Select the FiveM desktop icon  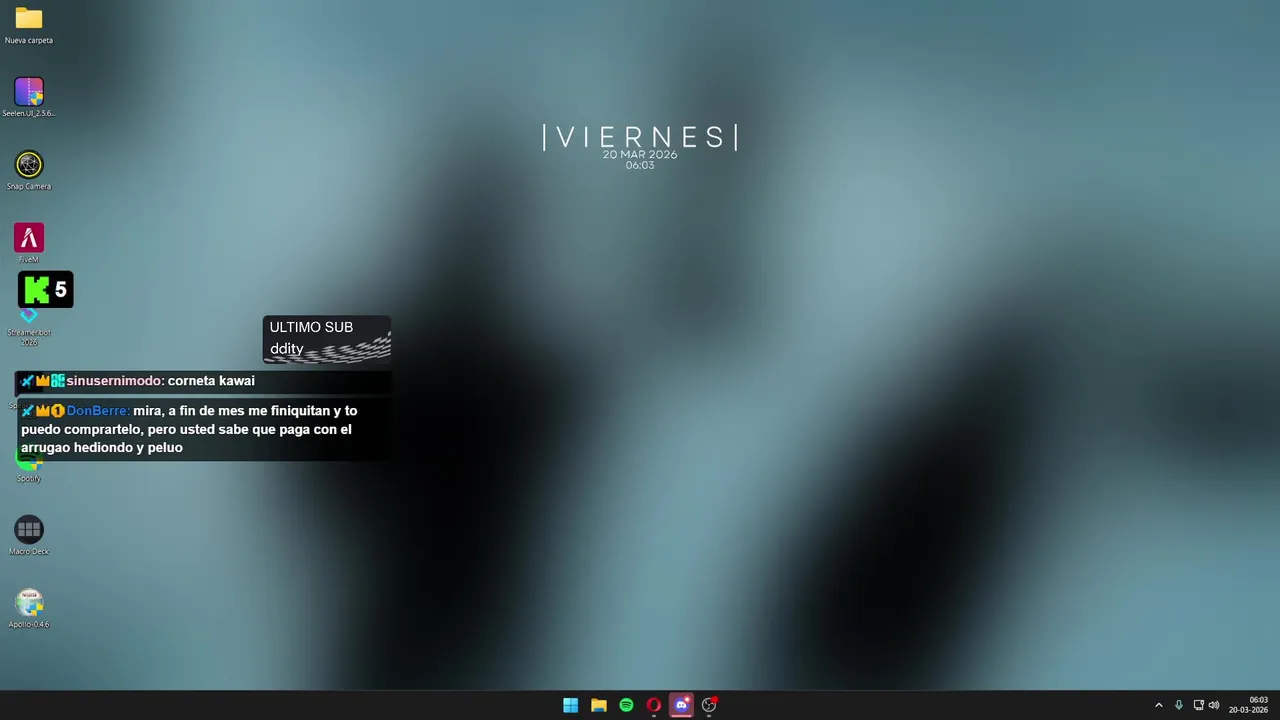(29, 243)
